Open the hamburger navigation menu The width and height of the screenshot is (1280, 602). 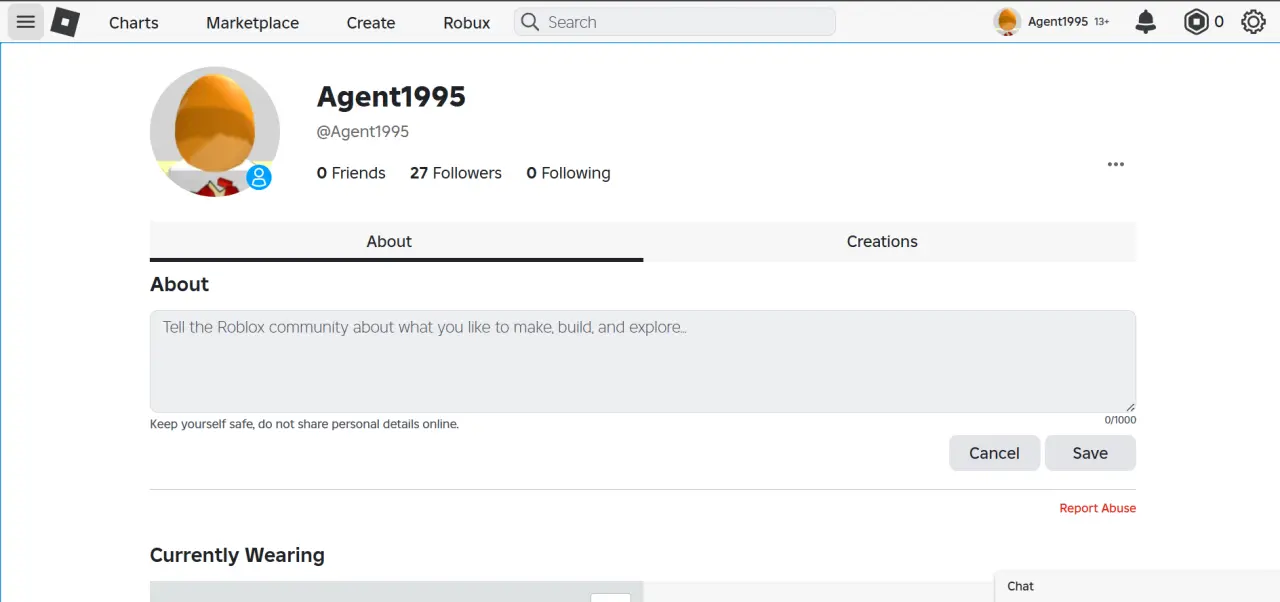click(25, 22)
